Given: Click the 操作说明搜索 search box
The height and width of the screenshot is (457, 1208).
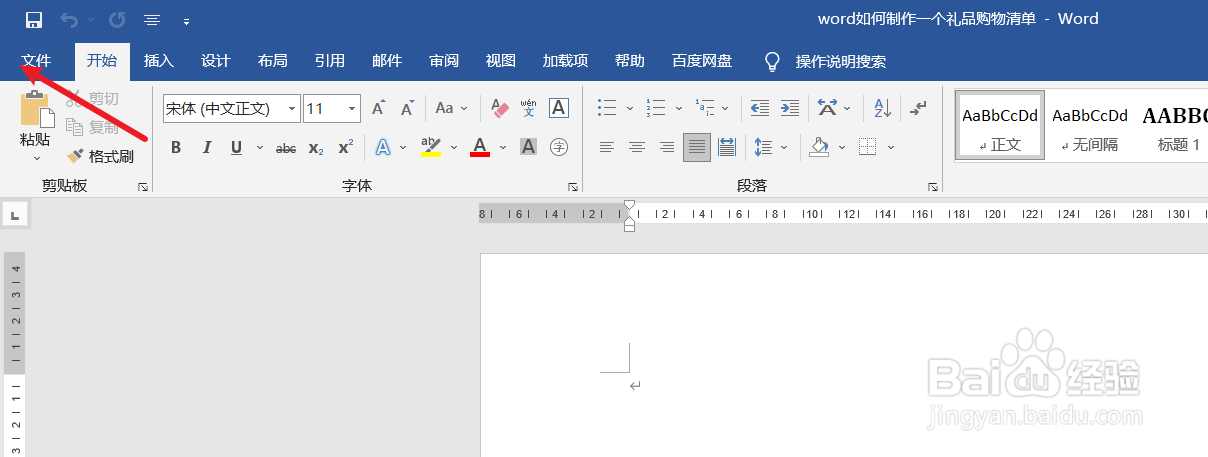Looking at the screenshot, I should point(840,61).
